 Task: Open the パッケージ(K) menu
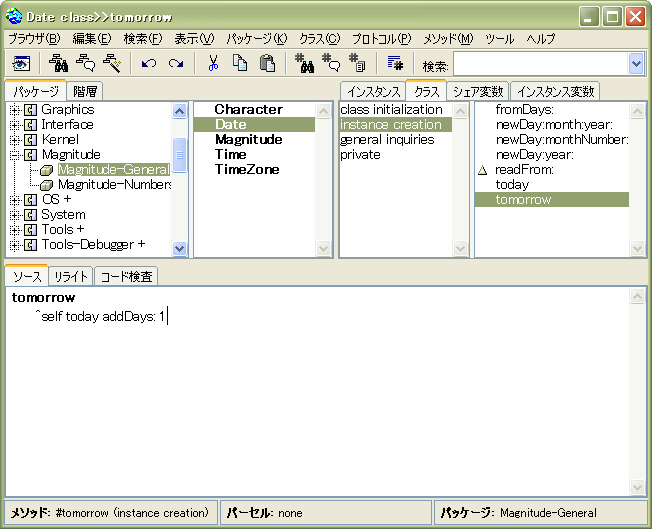(x=256, y=38)
